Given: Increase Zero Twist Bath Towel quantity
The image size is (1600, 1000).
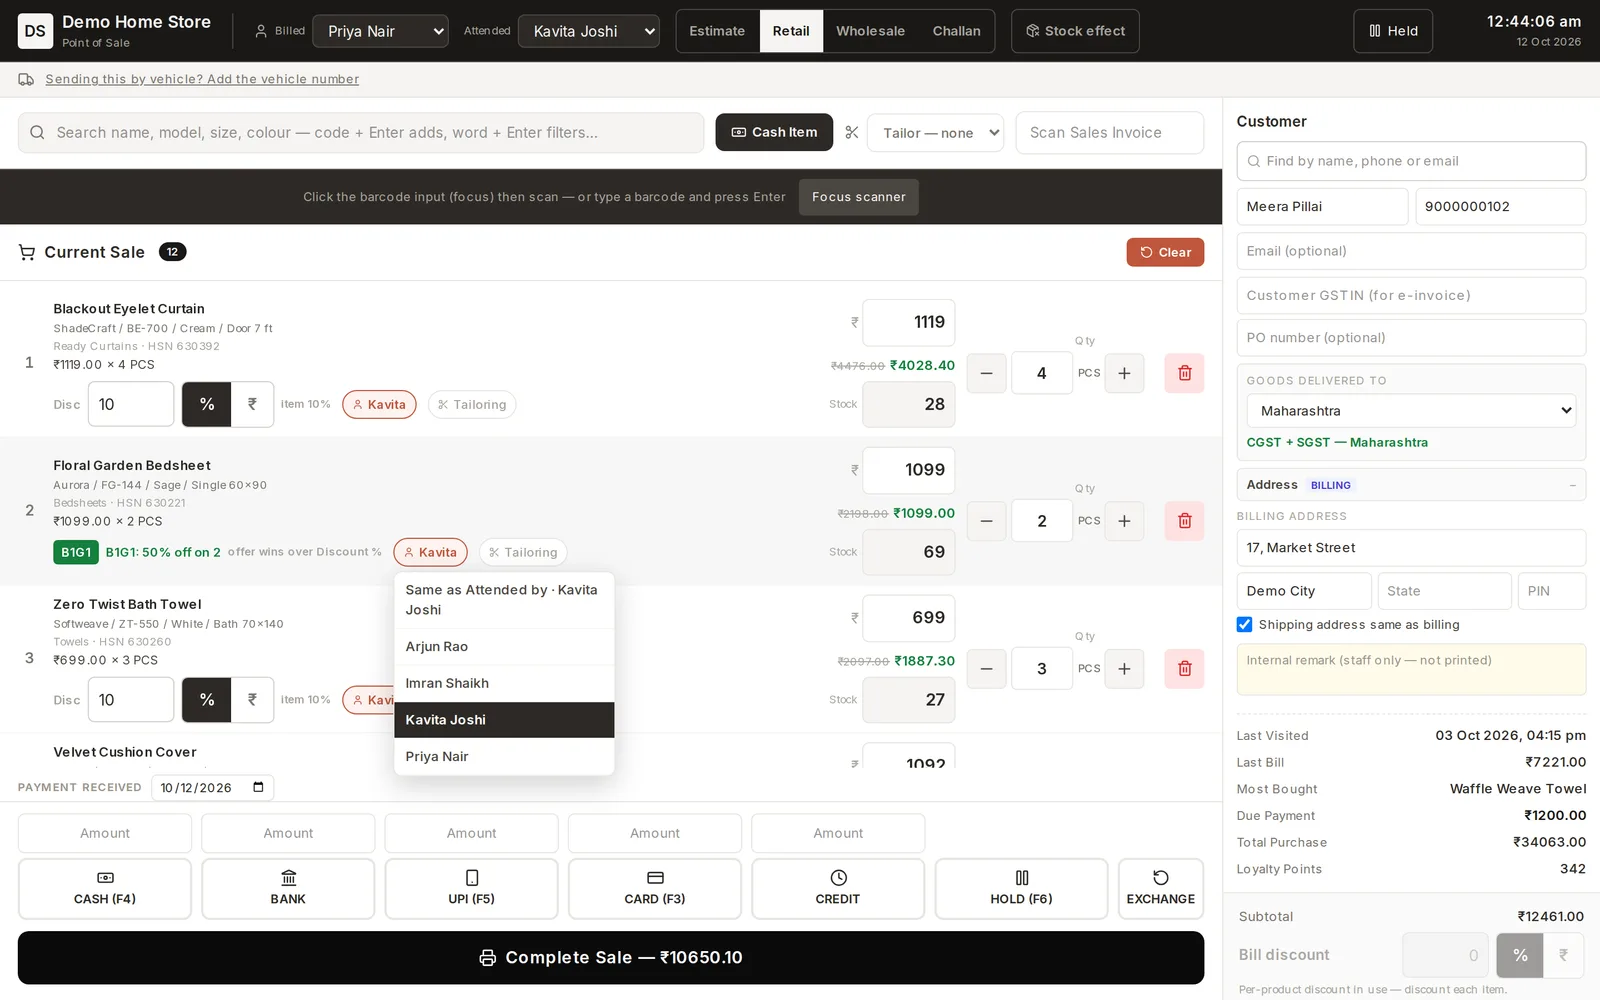Looking at the screenshot, I should coord(1124,669).
